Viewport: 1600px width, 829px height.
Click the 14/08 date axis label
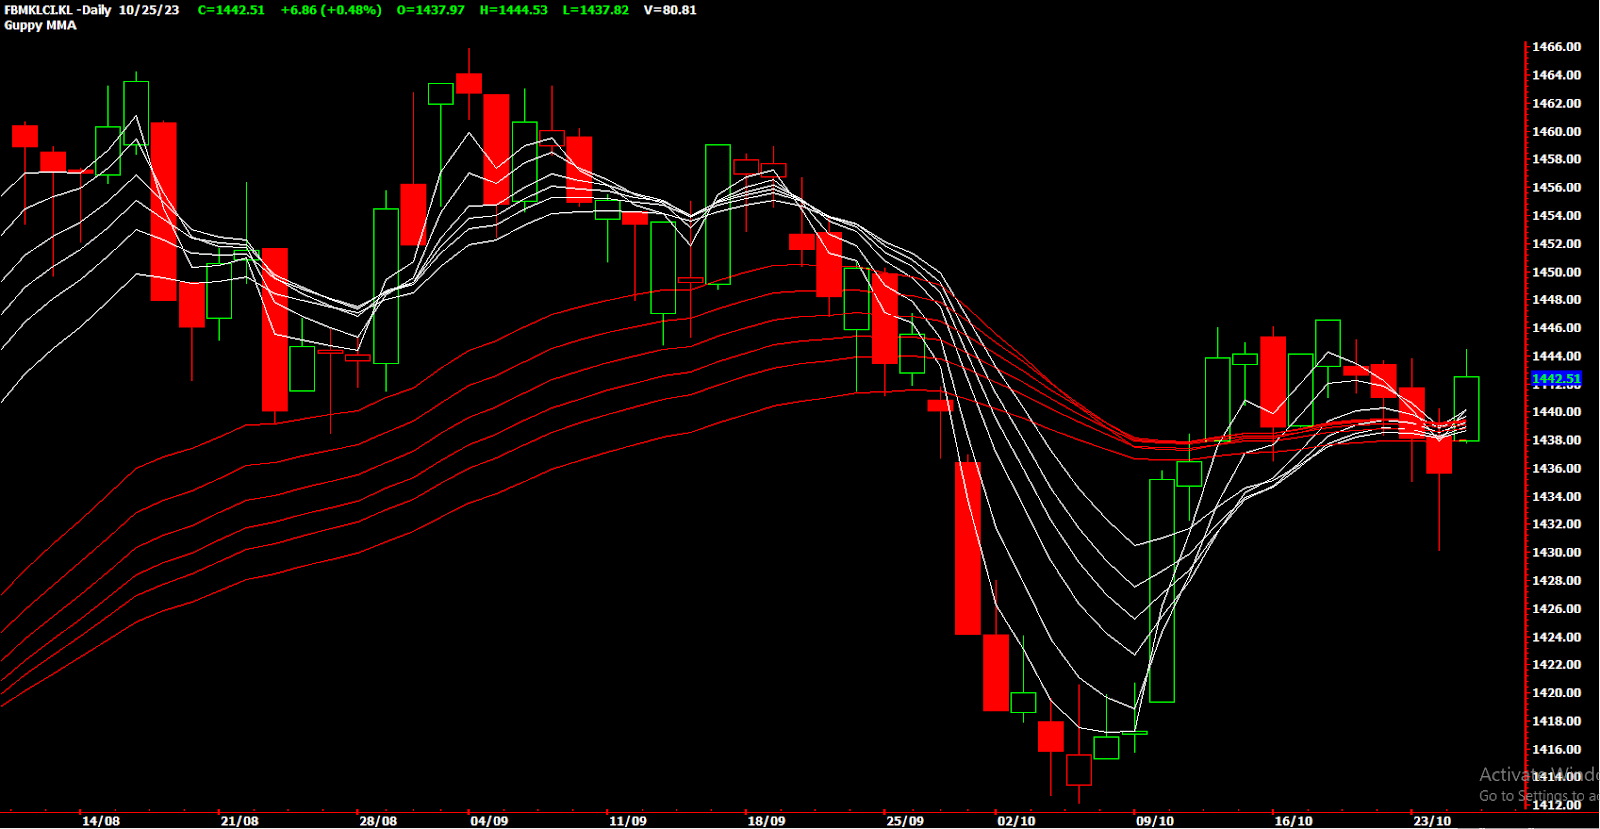[x=101, y=821]
